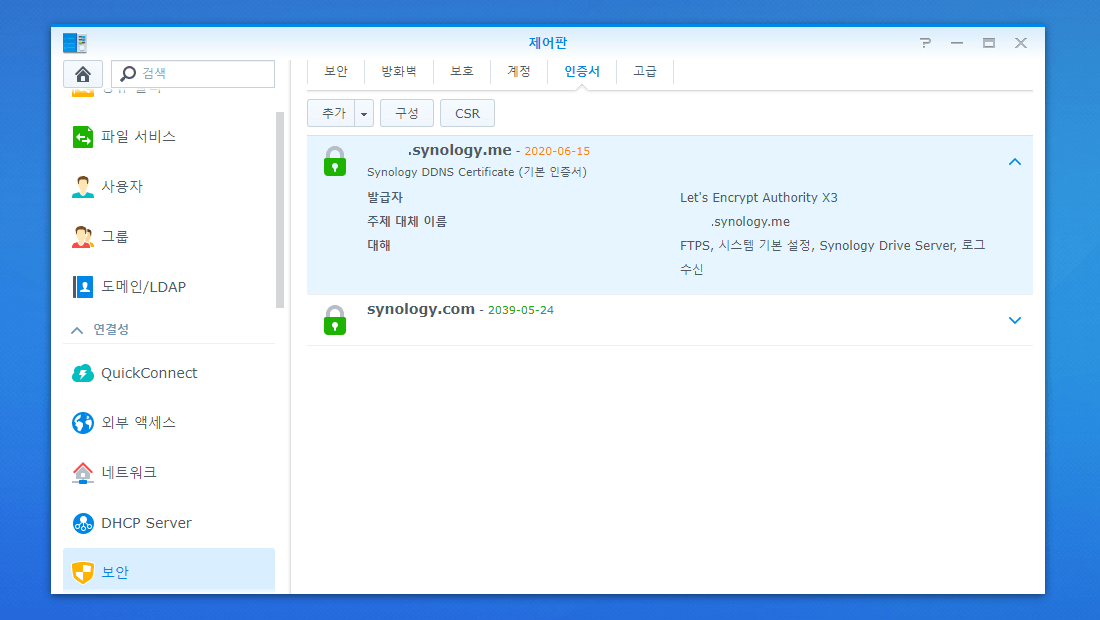Click the Control Panel home icon

[x=83, y=74]
